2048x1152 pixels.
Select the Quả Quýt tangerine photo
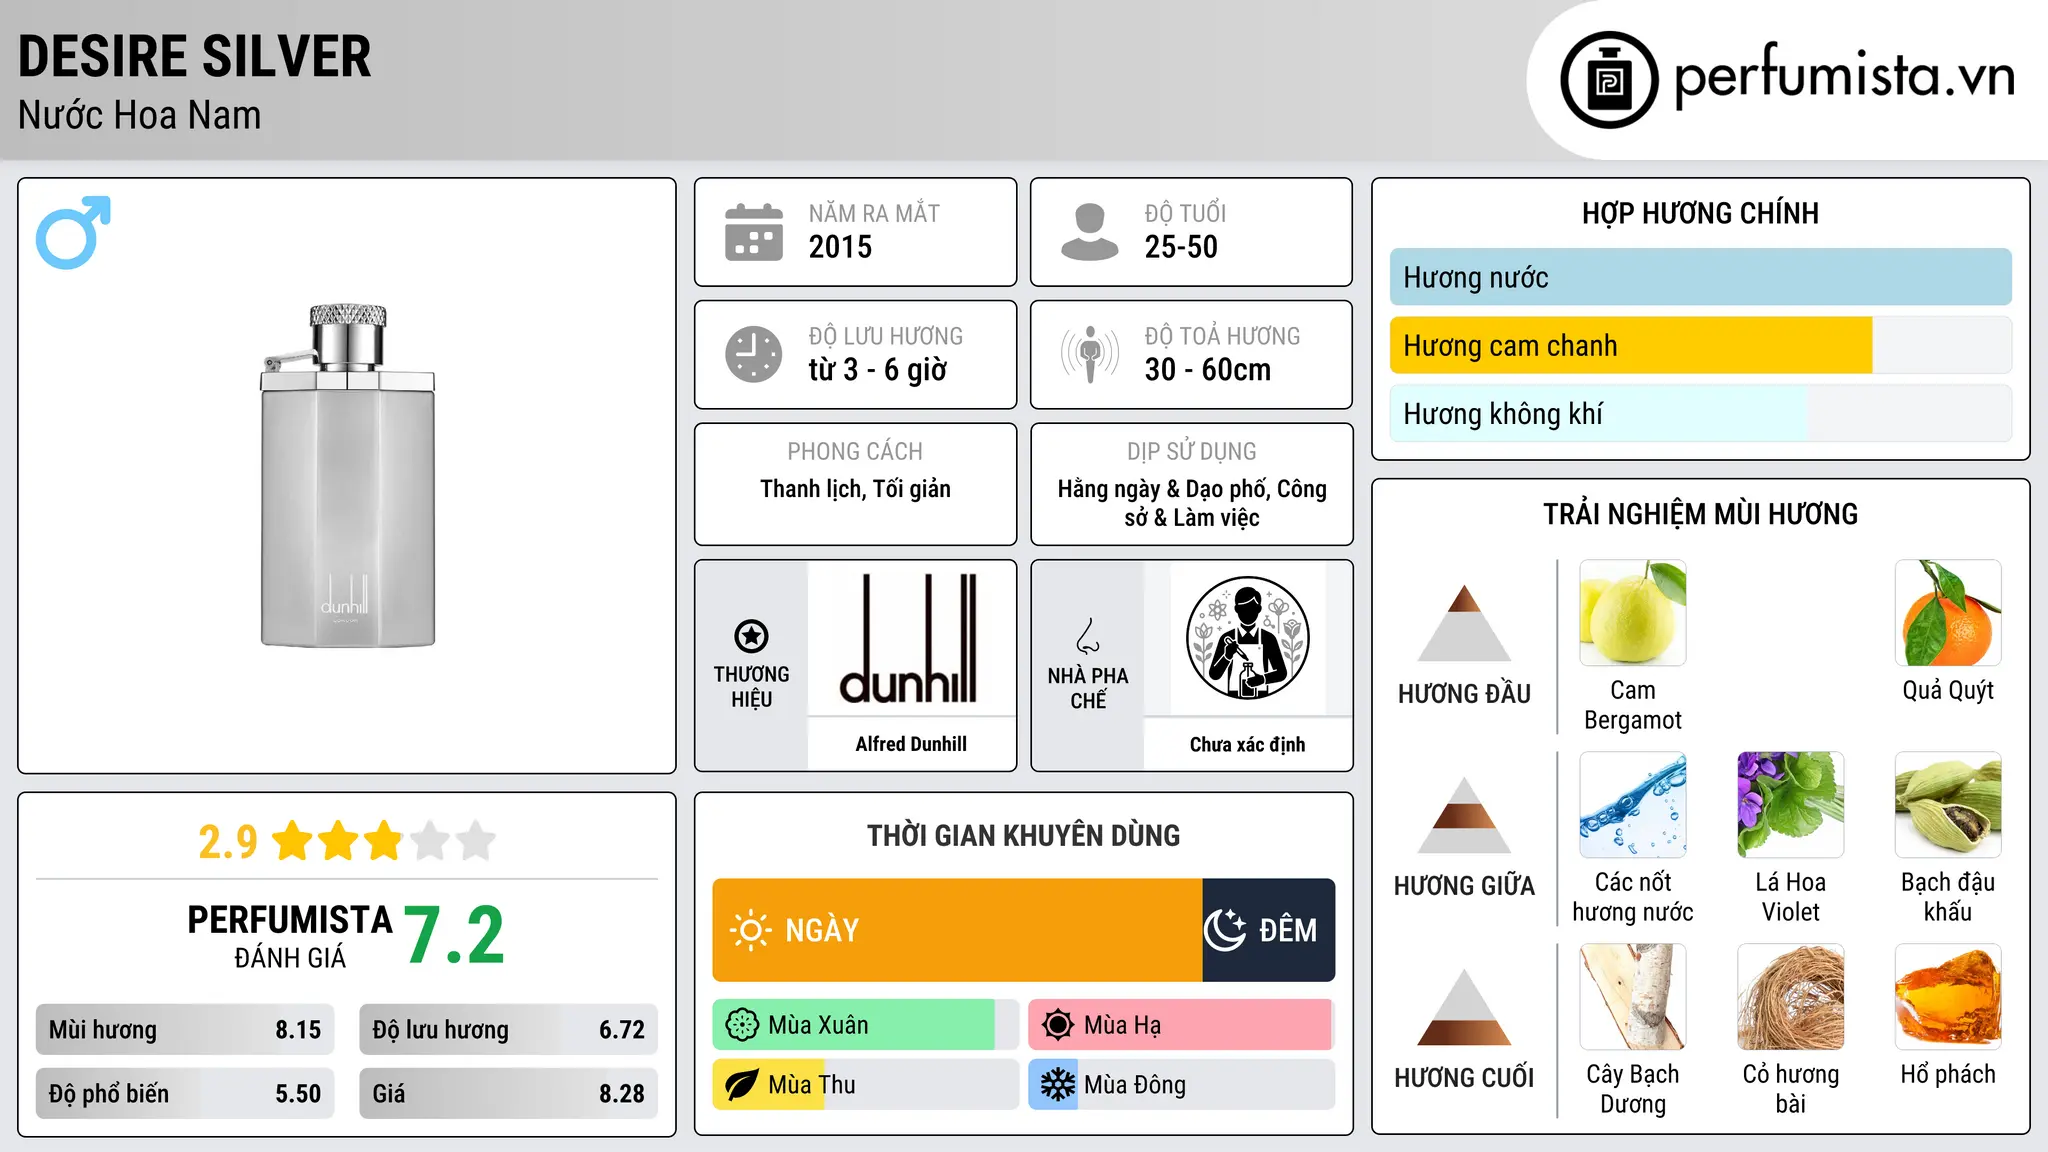(x=1948, y=613)
